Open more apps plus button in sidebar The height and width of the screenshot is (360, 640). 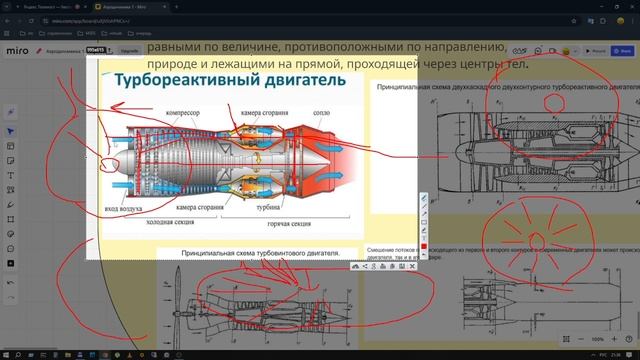[11, 264]
